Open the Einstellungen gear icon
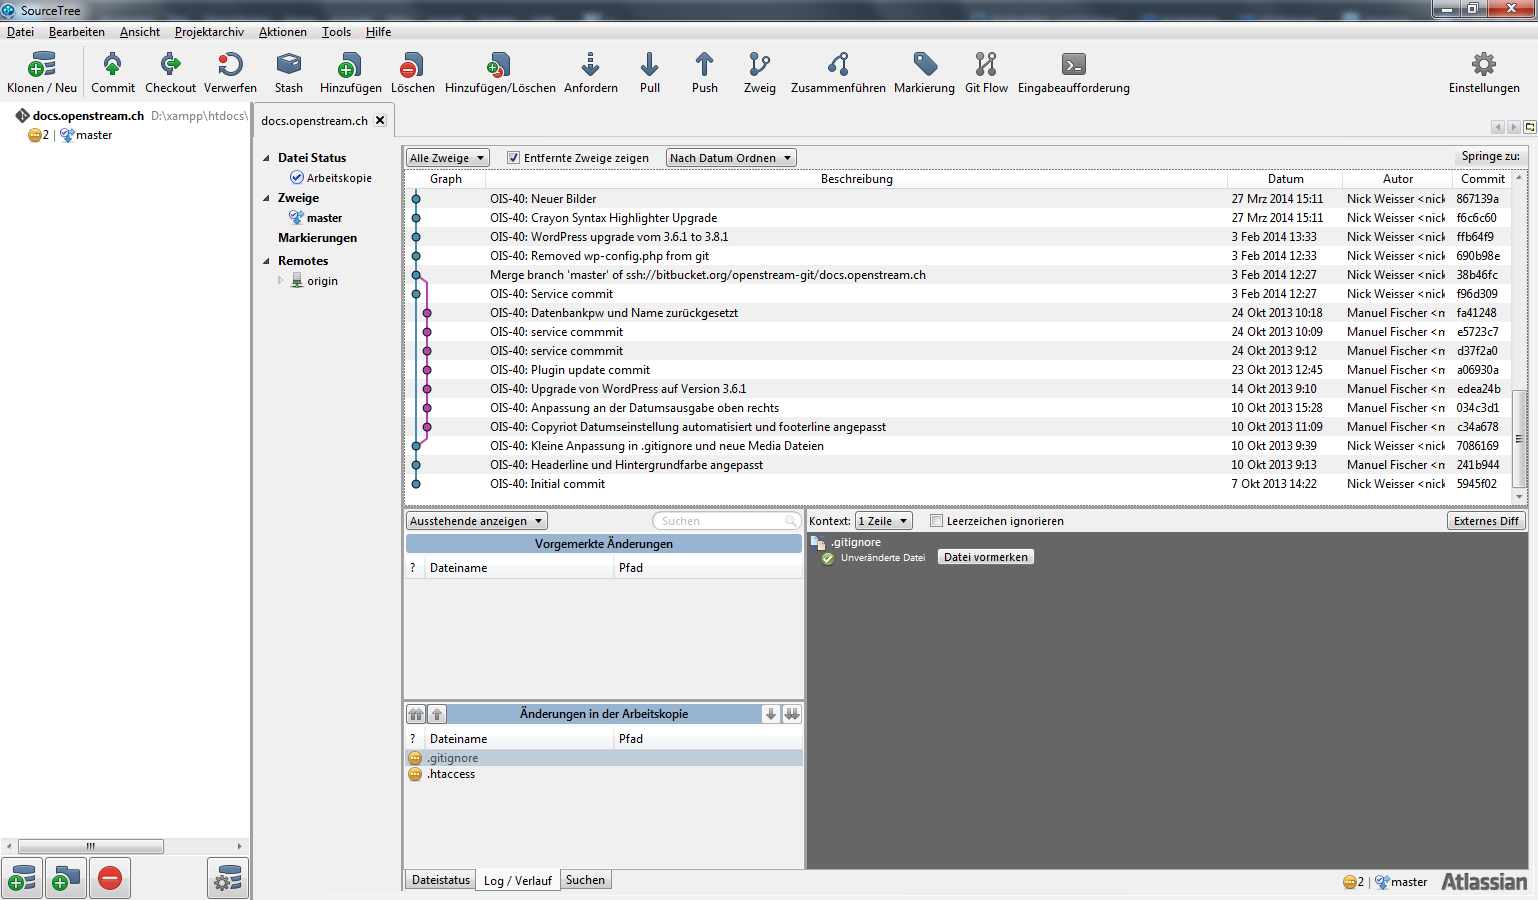 (x=1483, y=66)
